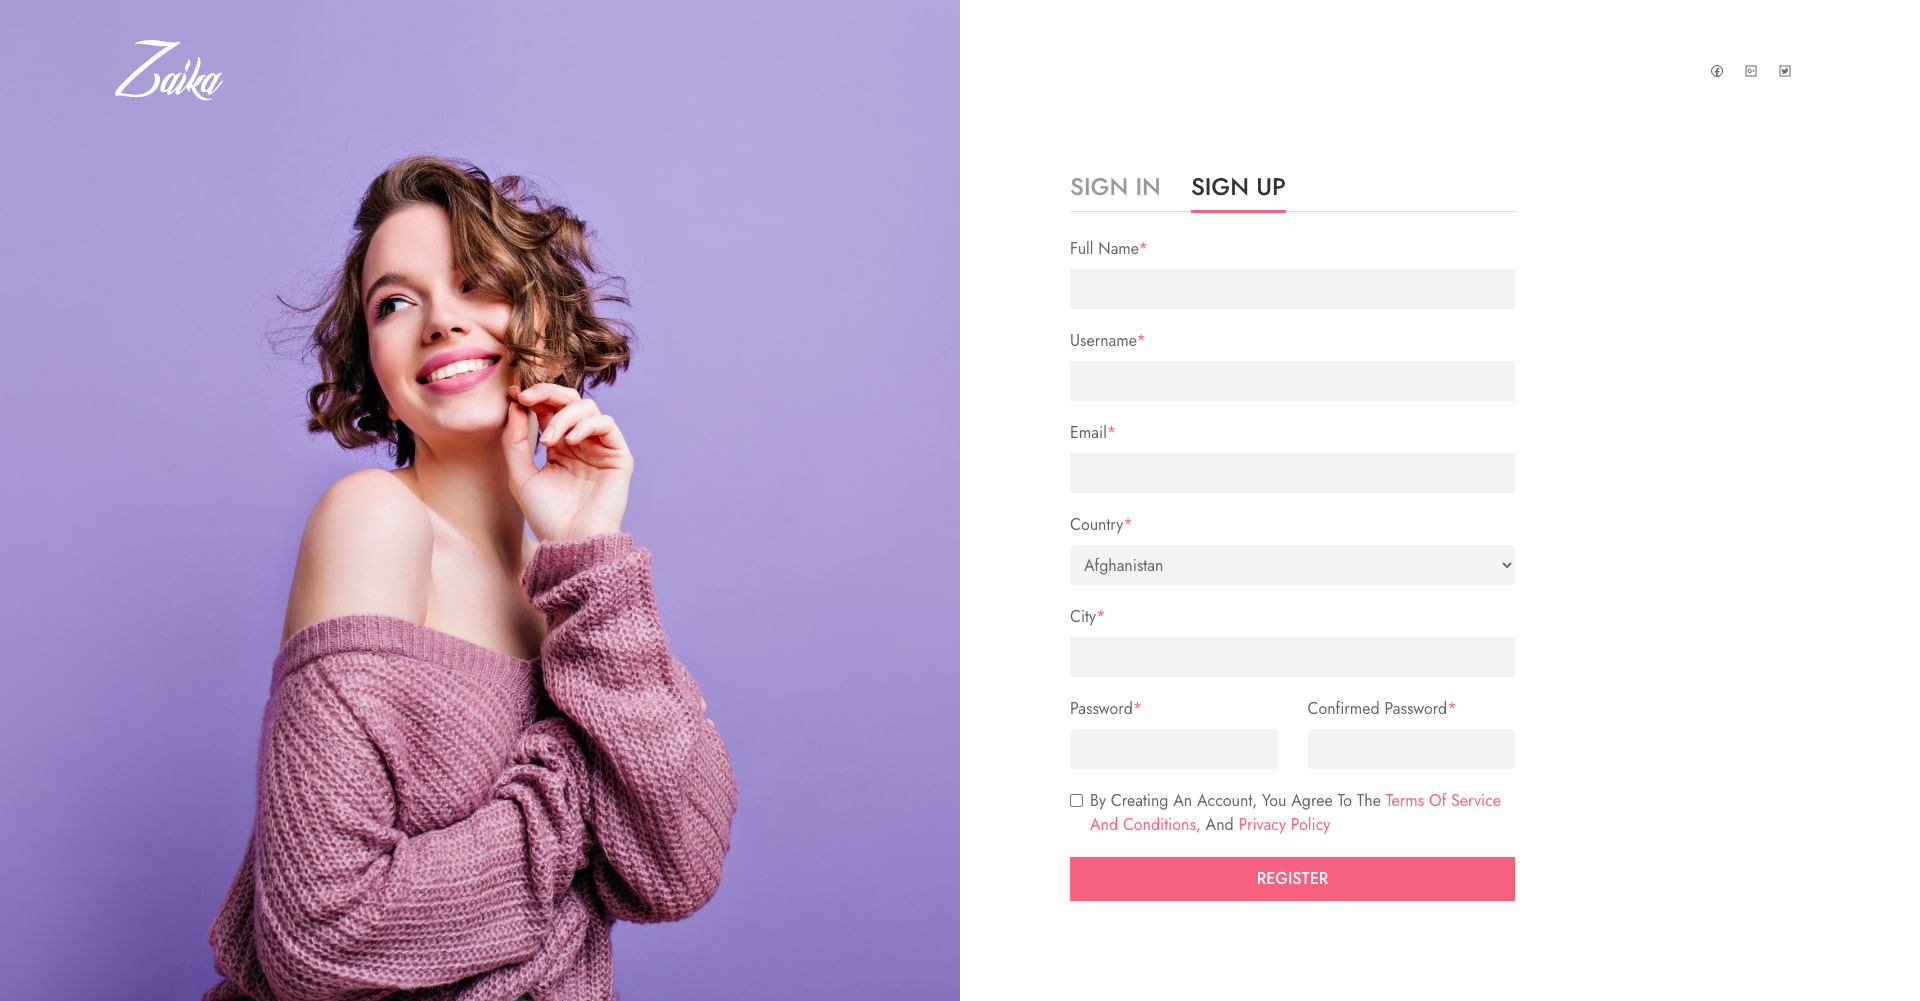This screenshot has height=1001, width=1920.
Task: Open the Twitter bird icon
Action: click(x=1785, y=71)
